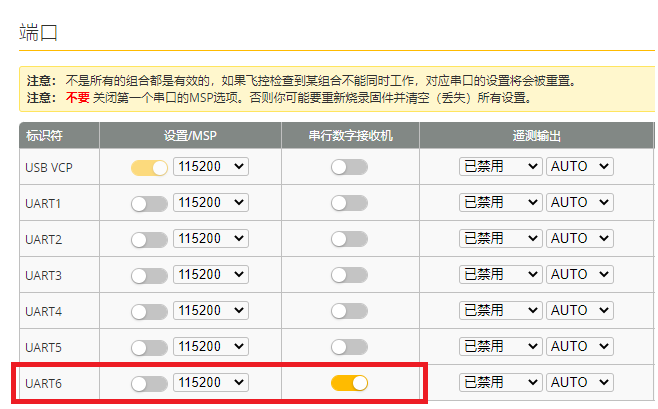Open UART1 115200 baud rate dropdown

point(210,203)
